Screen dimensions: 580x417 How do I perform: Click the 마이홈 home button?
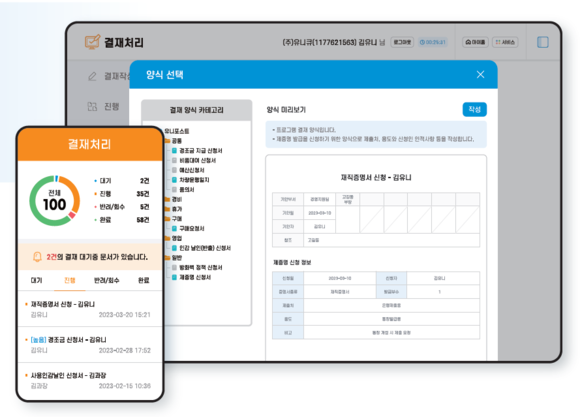coord(475,42)
